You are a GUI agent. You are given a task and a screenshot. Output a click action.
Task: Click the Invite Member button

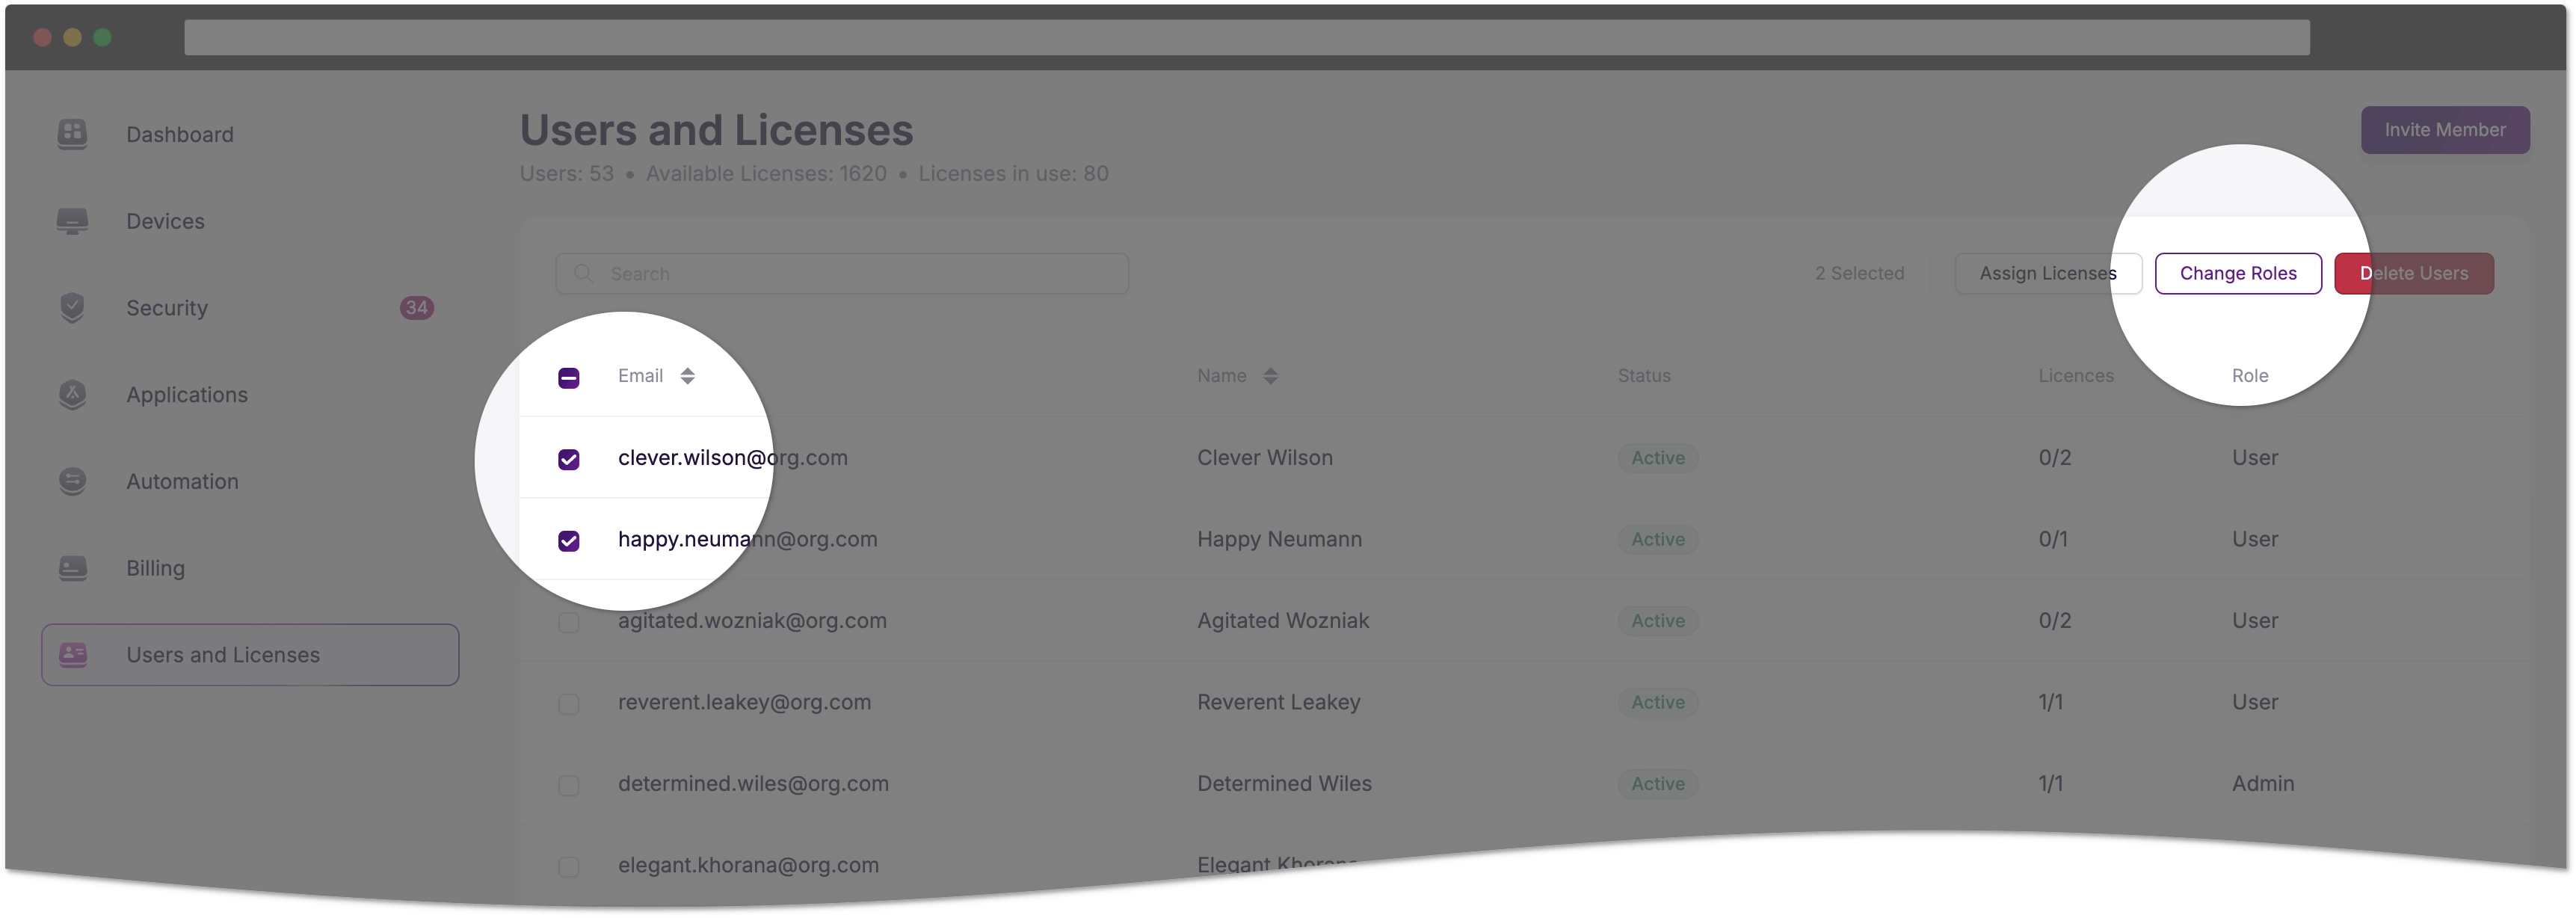click(2445, 130)
